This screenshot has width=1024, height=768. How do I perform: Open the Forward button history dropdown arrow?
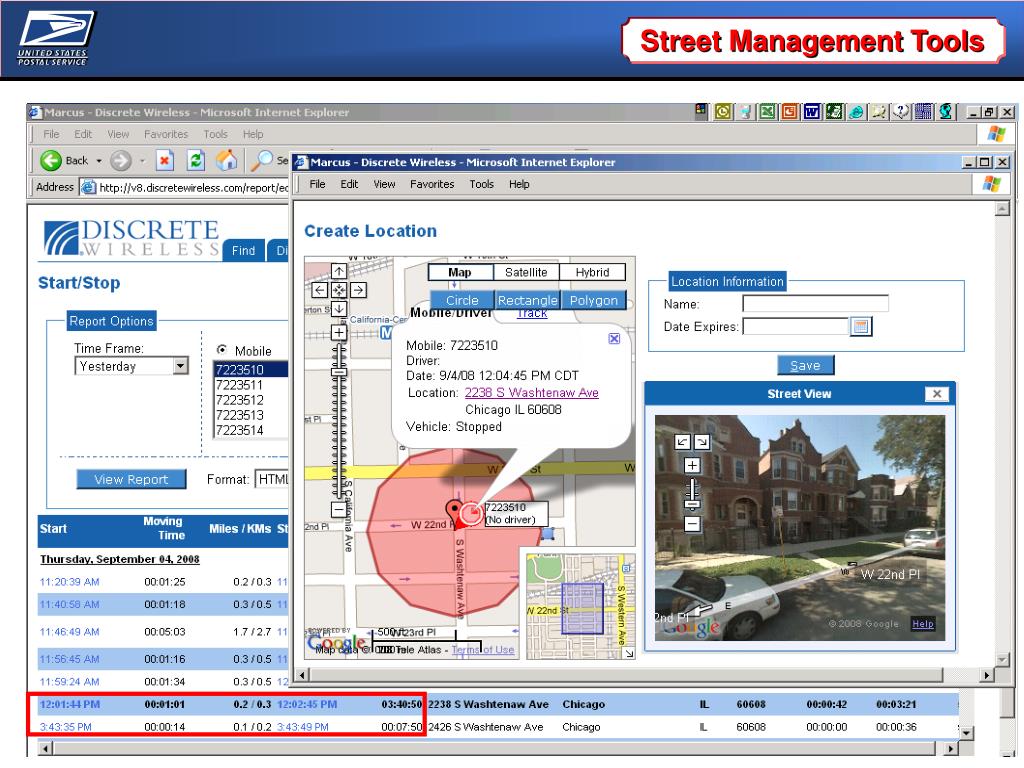tap(142, 161)
